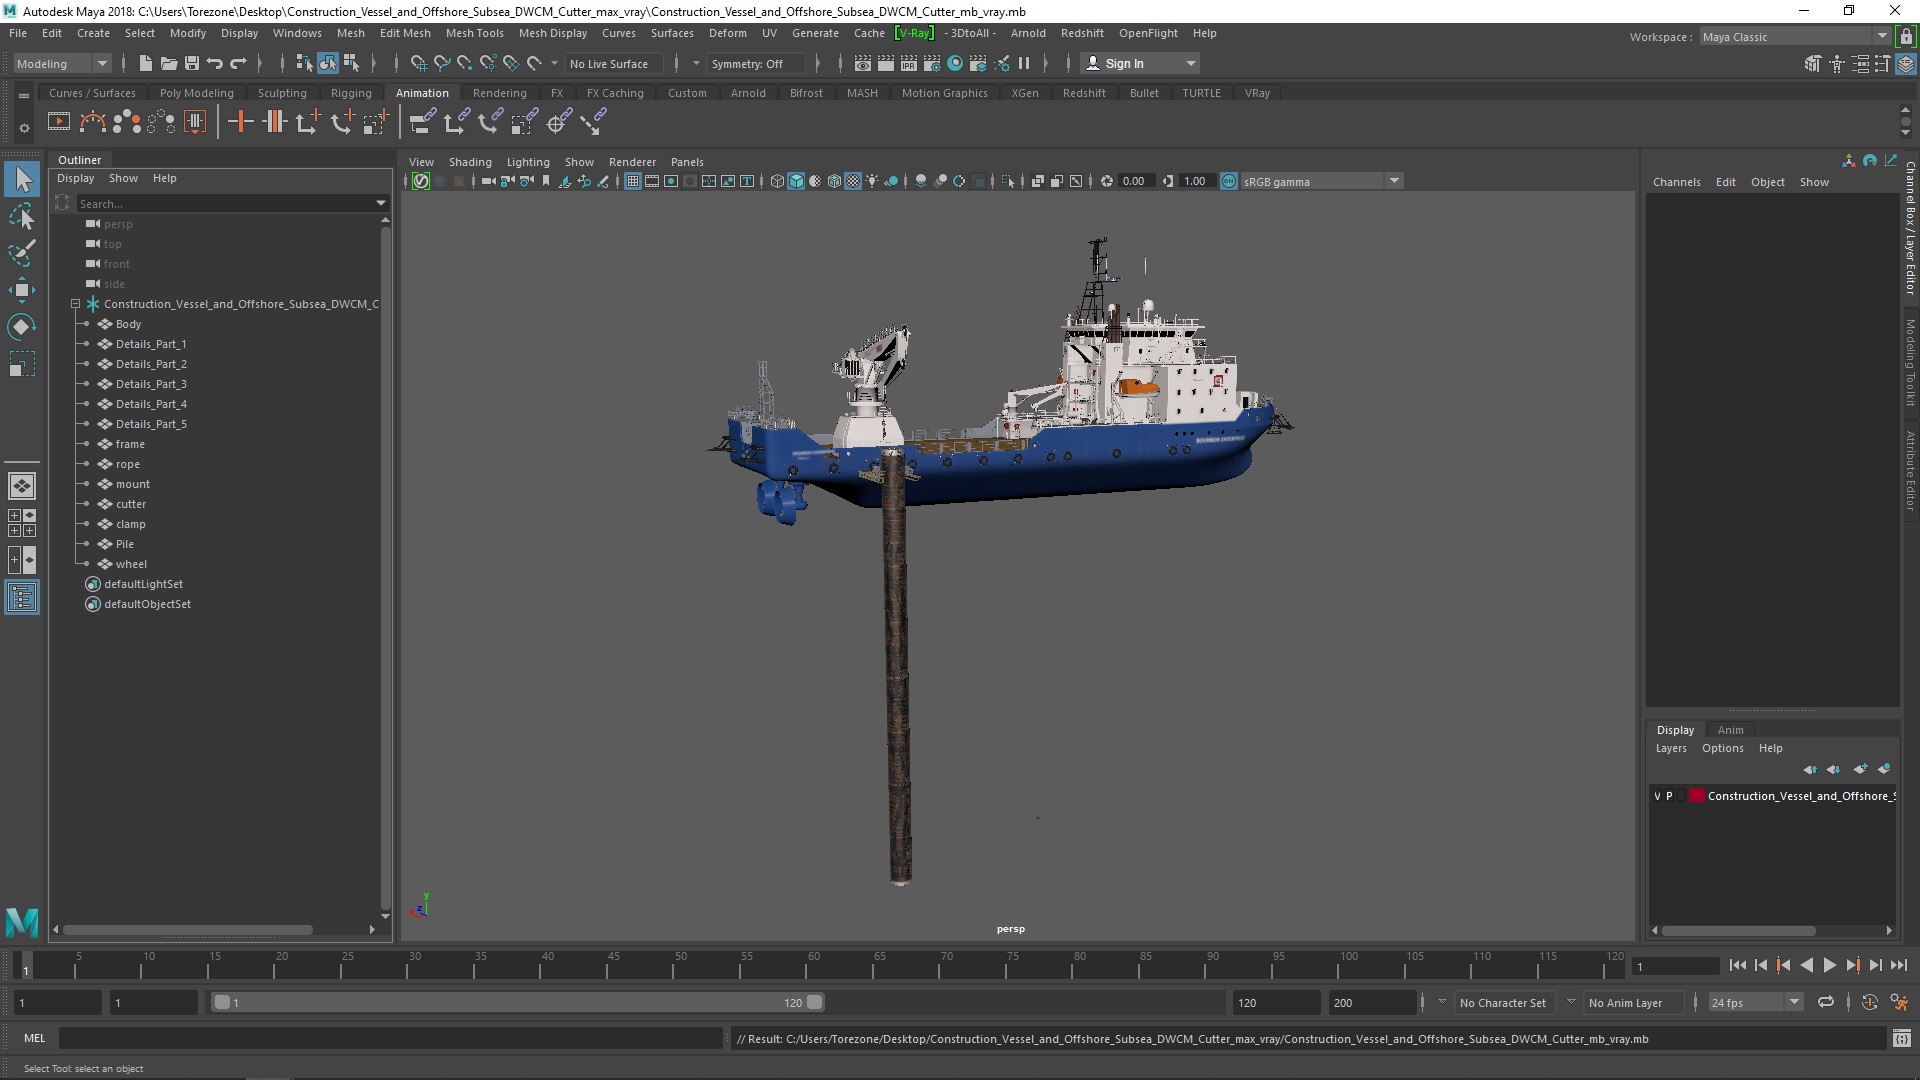
Task: Open the Workspace Maya Classic dropdown
Action: 1794,36
